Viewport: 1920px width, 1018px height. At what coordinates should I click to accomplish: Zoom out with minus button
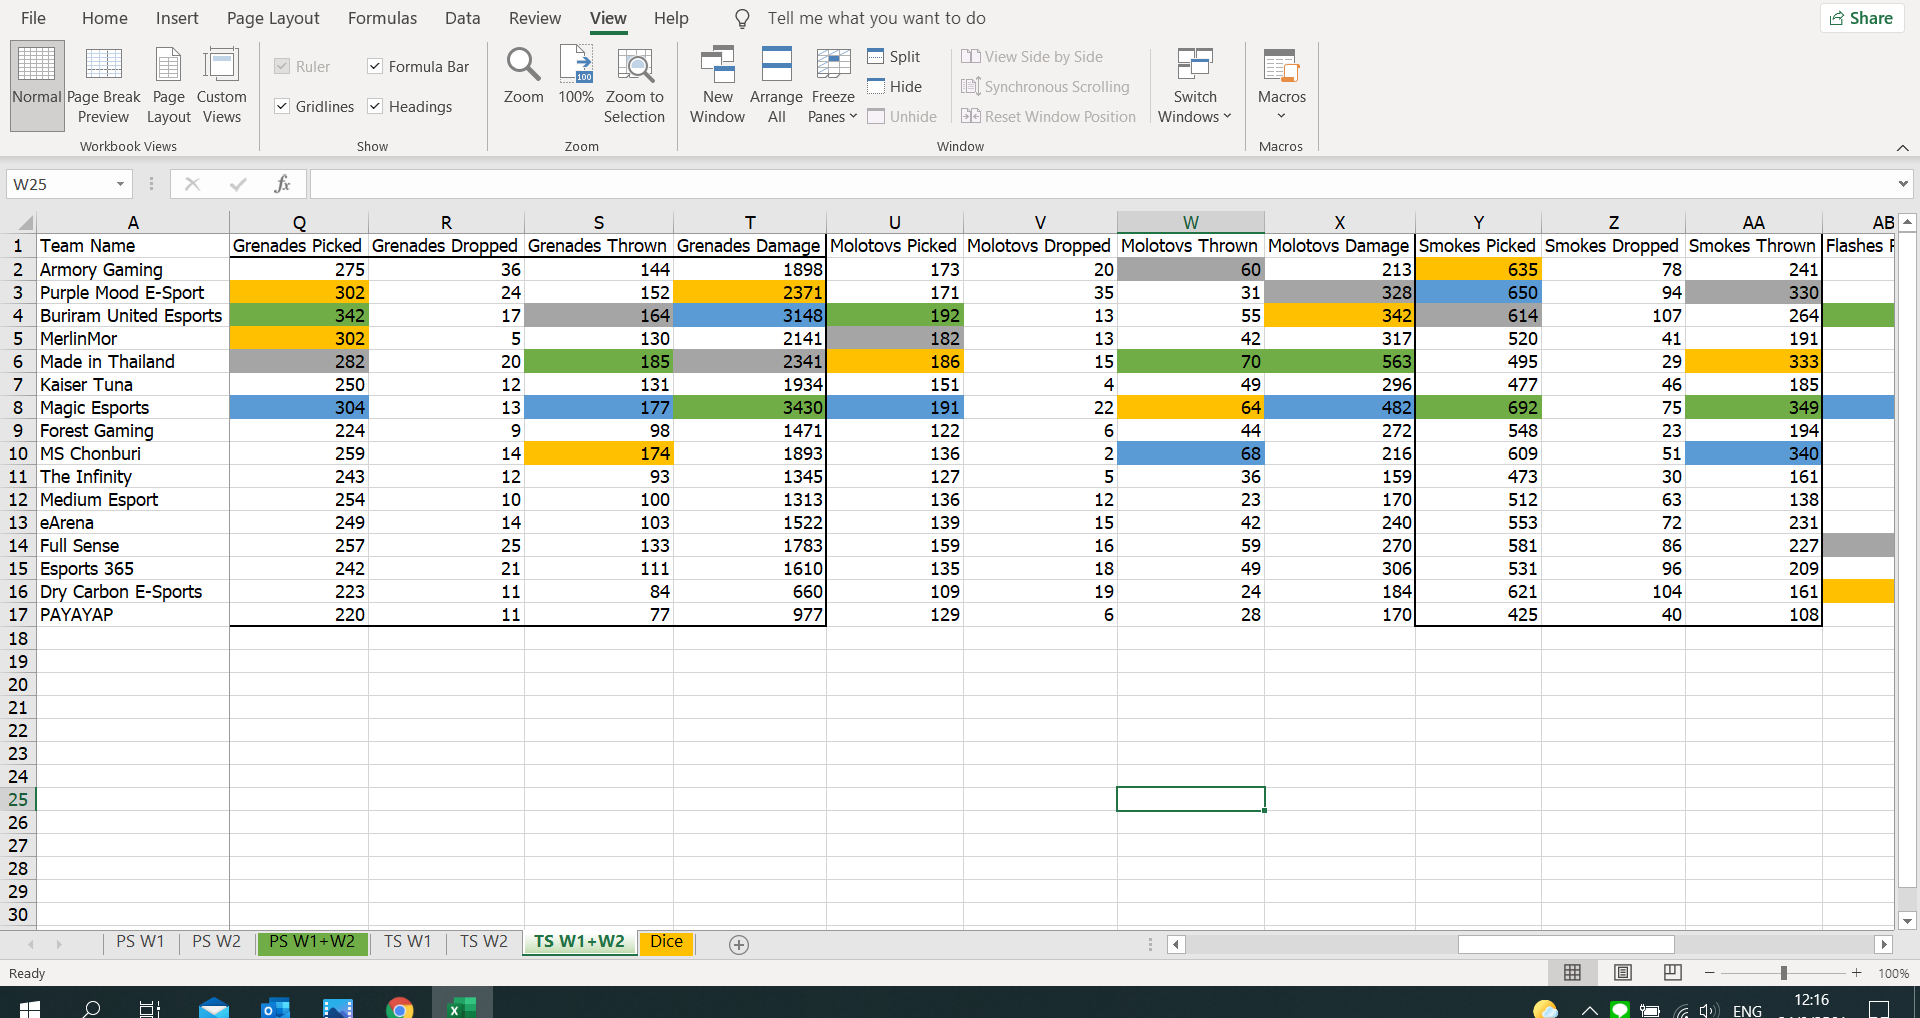point(1710,973)
